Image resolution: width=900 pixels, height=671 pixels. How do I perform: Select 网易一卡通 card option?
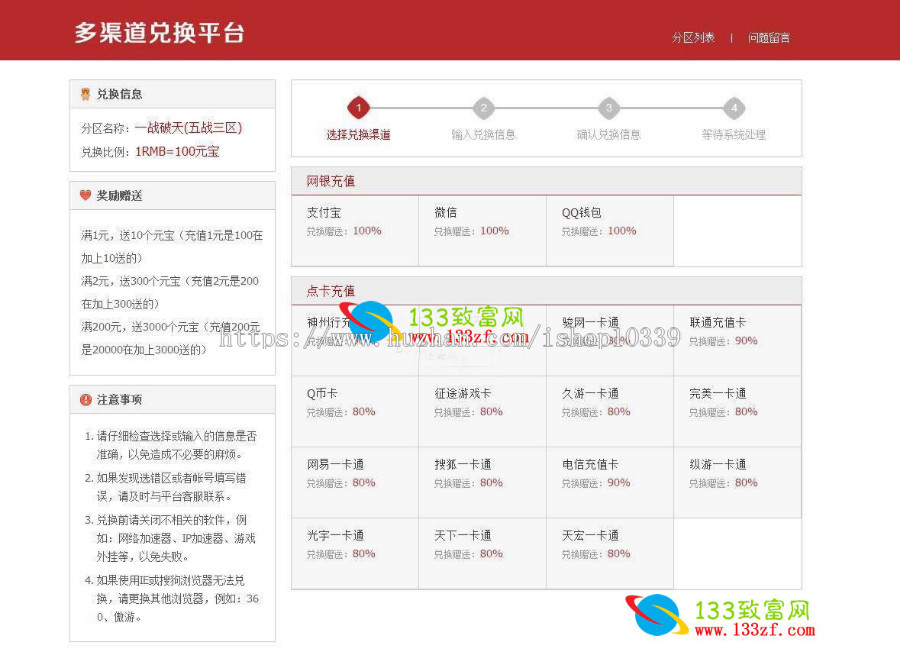coord(355,483)
